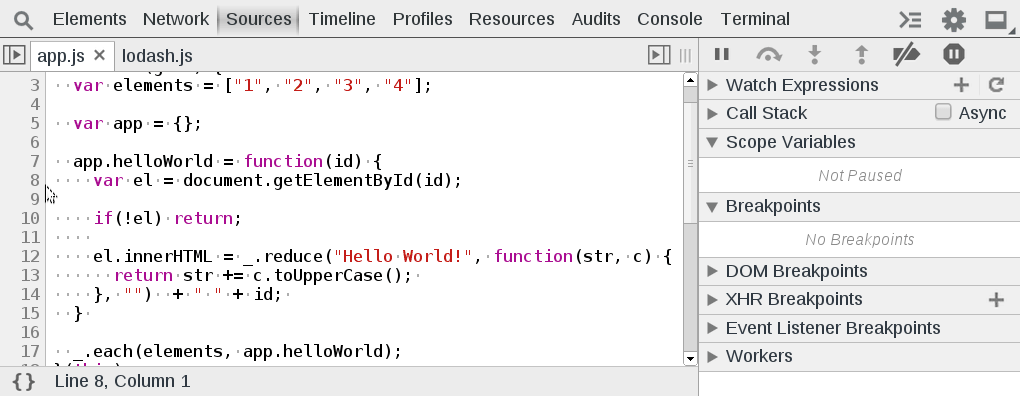Show the file navigator sidebar icon
Screen dimensions: 1020x396
click(x=14, y=55)
